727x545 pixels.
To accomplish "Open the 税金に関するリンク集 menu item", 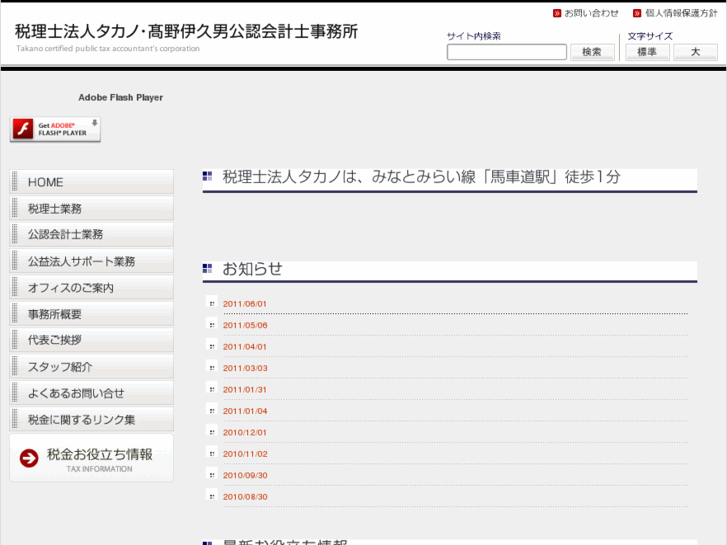I will point(92,419).
